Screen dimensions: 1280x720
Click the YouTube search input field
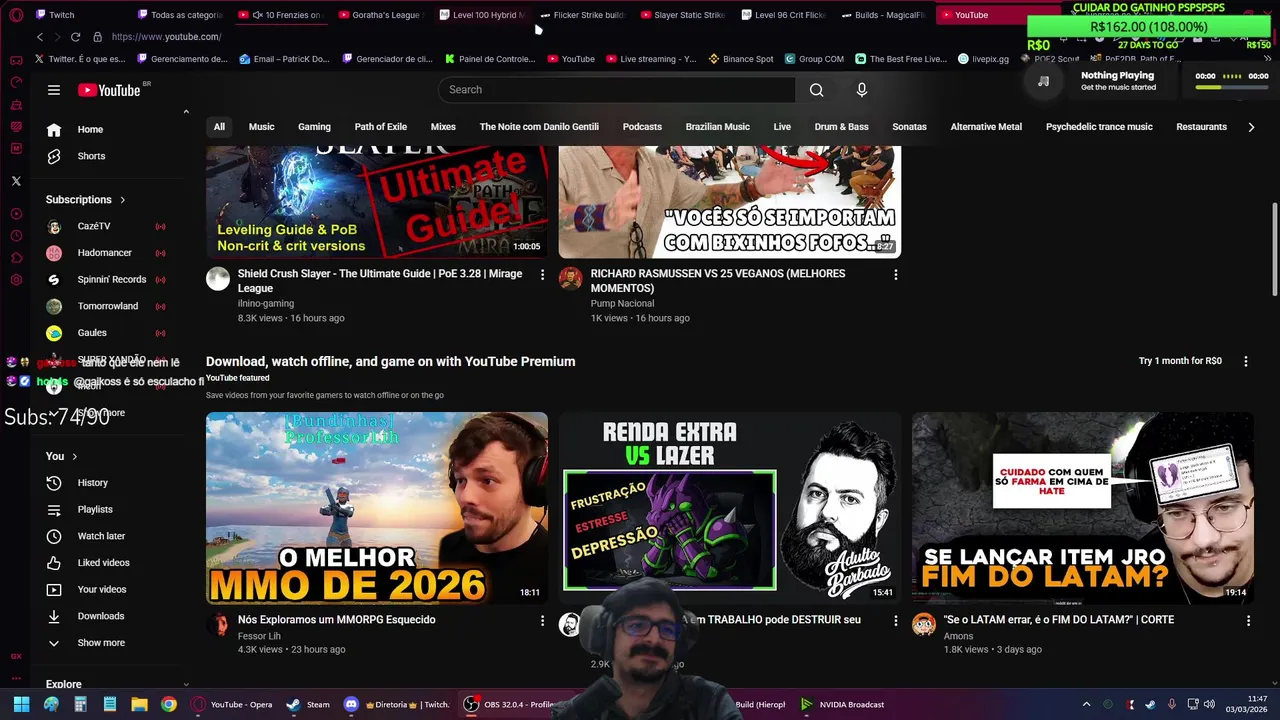pyautogui.click(x=616, y=90)
